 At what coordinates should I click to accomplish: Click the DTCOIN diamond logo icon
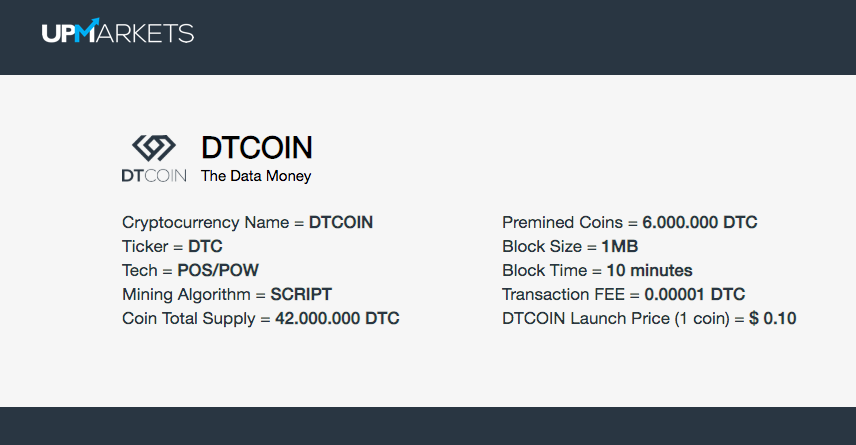tap(154, 148)
